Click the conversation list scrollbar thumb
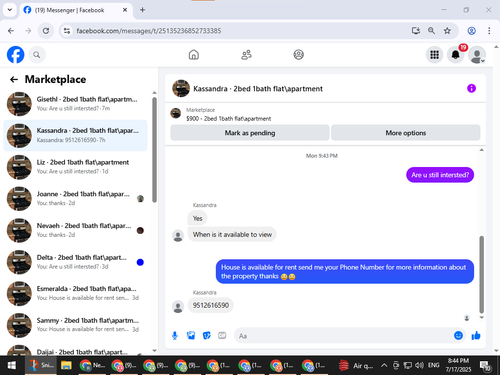500x375 pixels. [154, 149]
